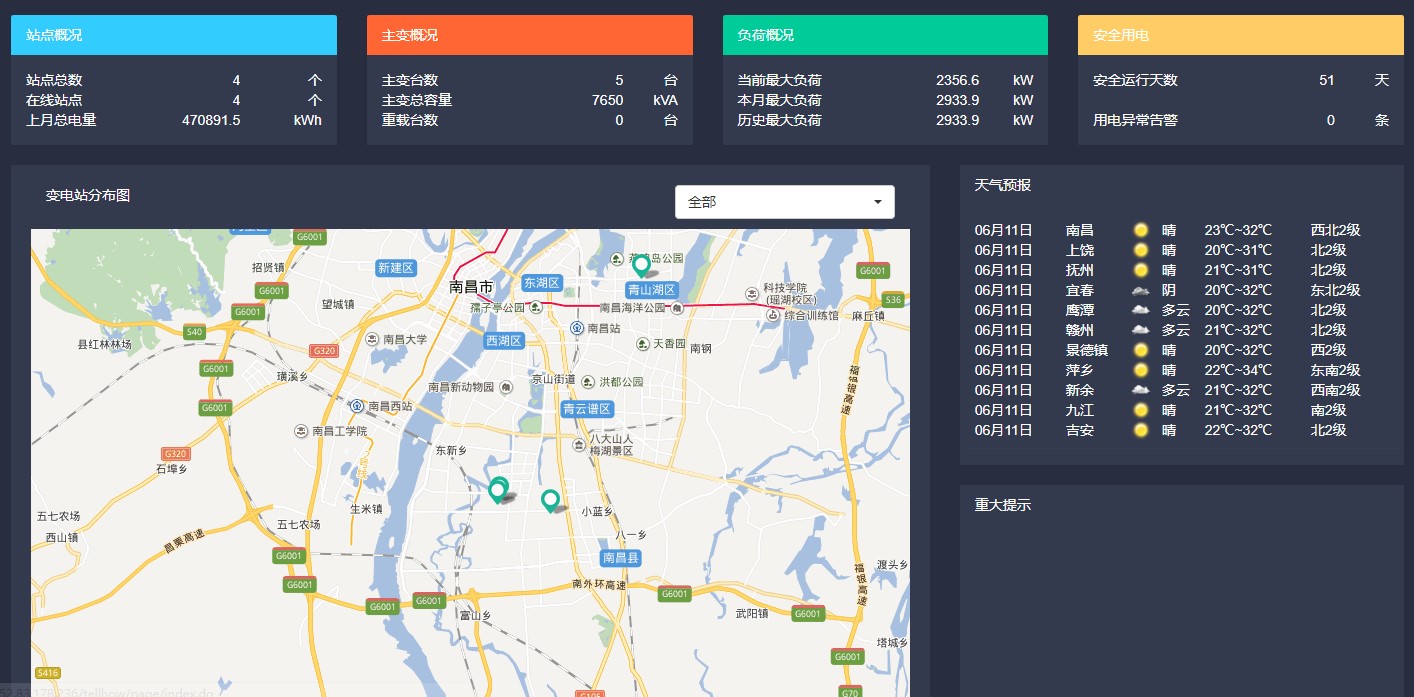1414x697 pixels.
Task: Click the 西湖区 district label on the map
Action: pos(504,341)
